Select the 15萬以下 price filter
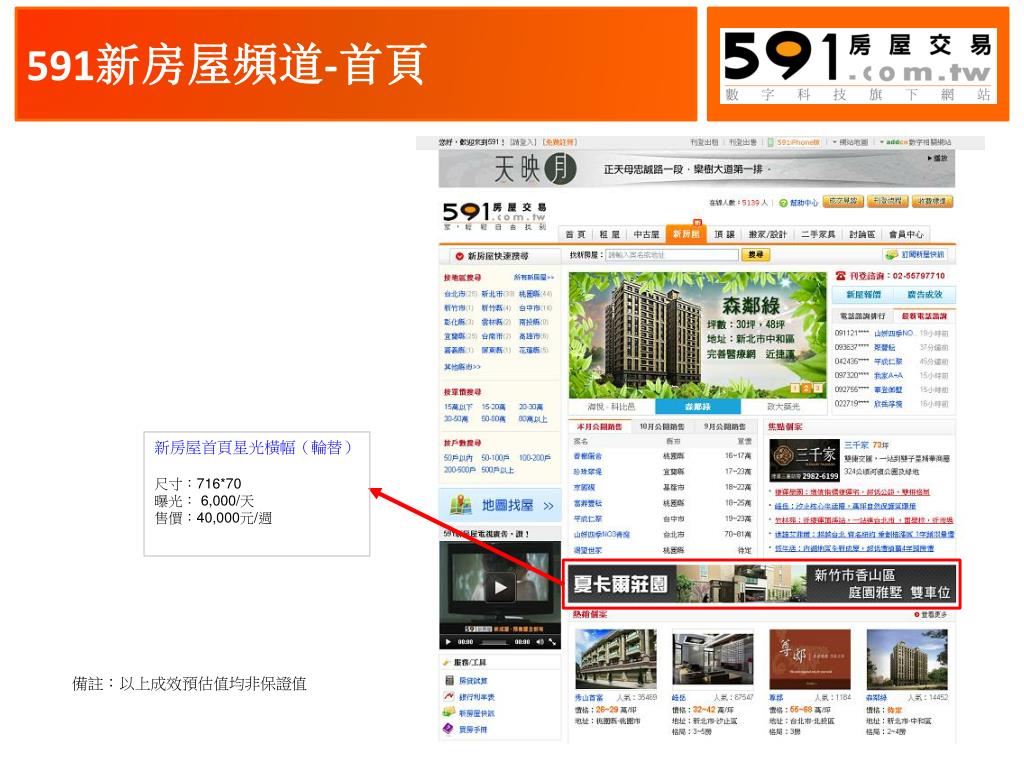 [x=458, y=407]
